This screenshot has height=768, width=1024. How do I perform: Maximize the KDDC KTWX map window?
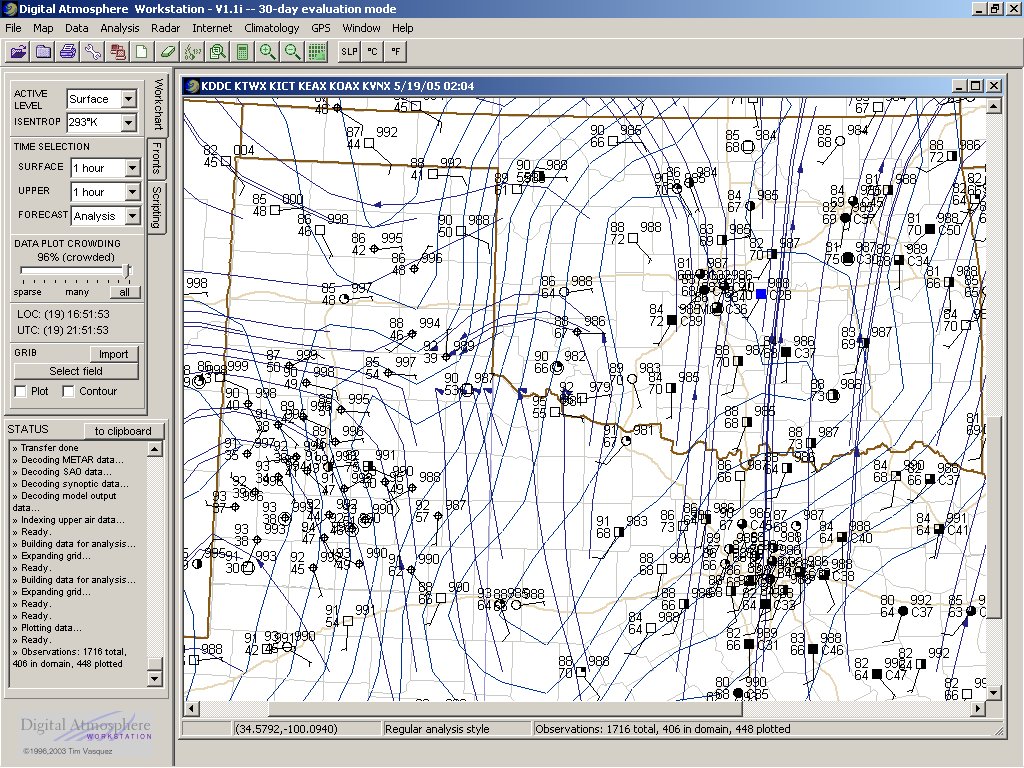pyautogui.click(x=976, y=86)
